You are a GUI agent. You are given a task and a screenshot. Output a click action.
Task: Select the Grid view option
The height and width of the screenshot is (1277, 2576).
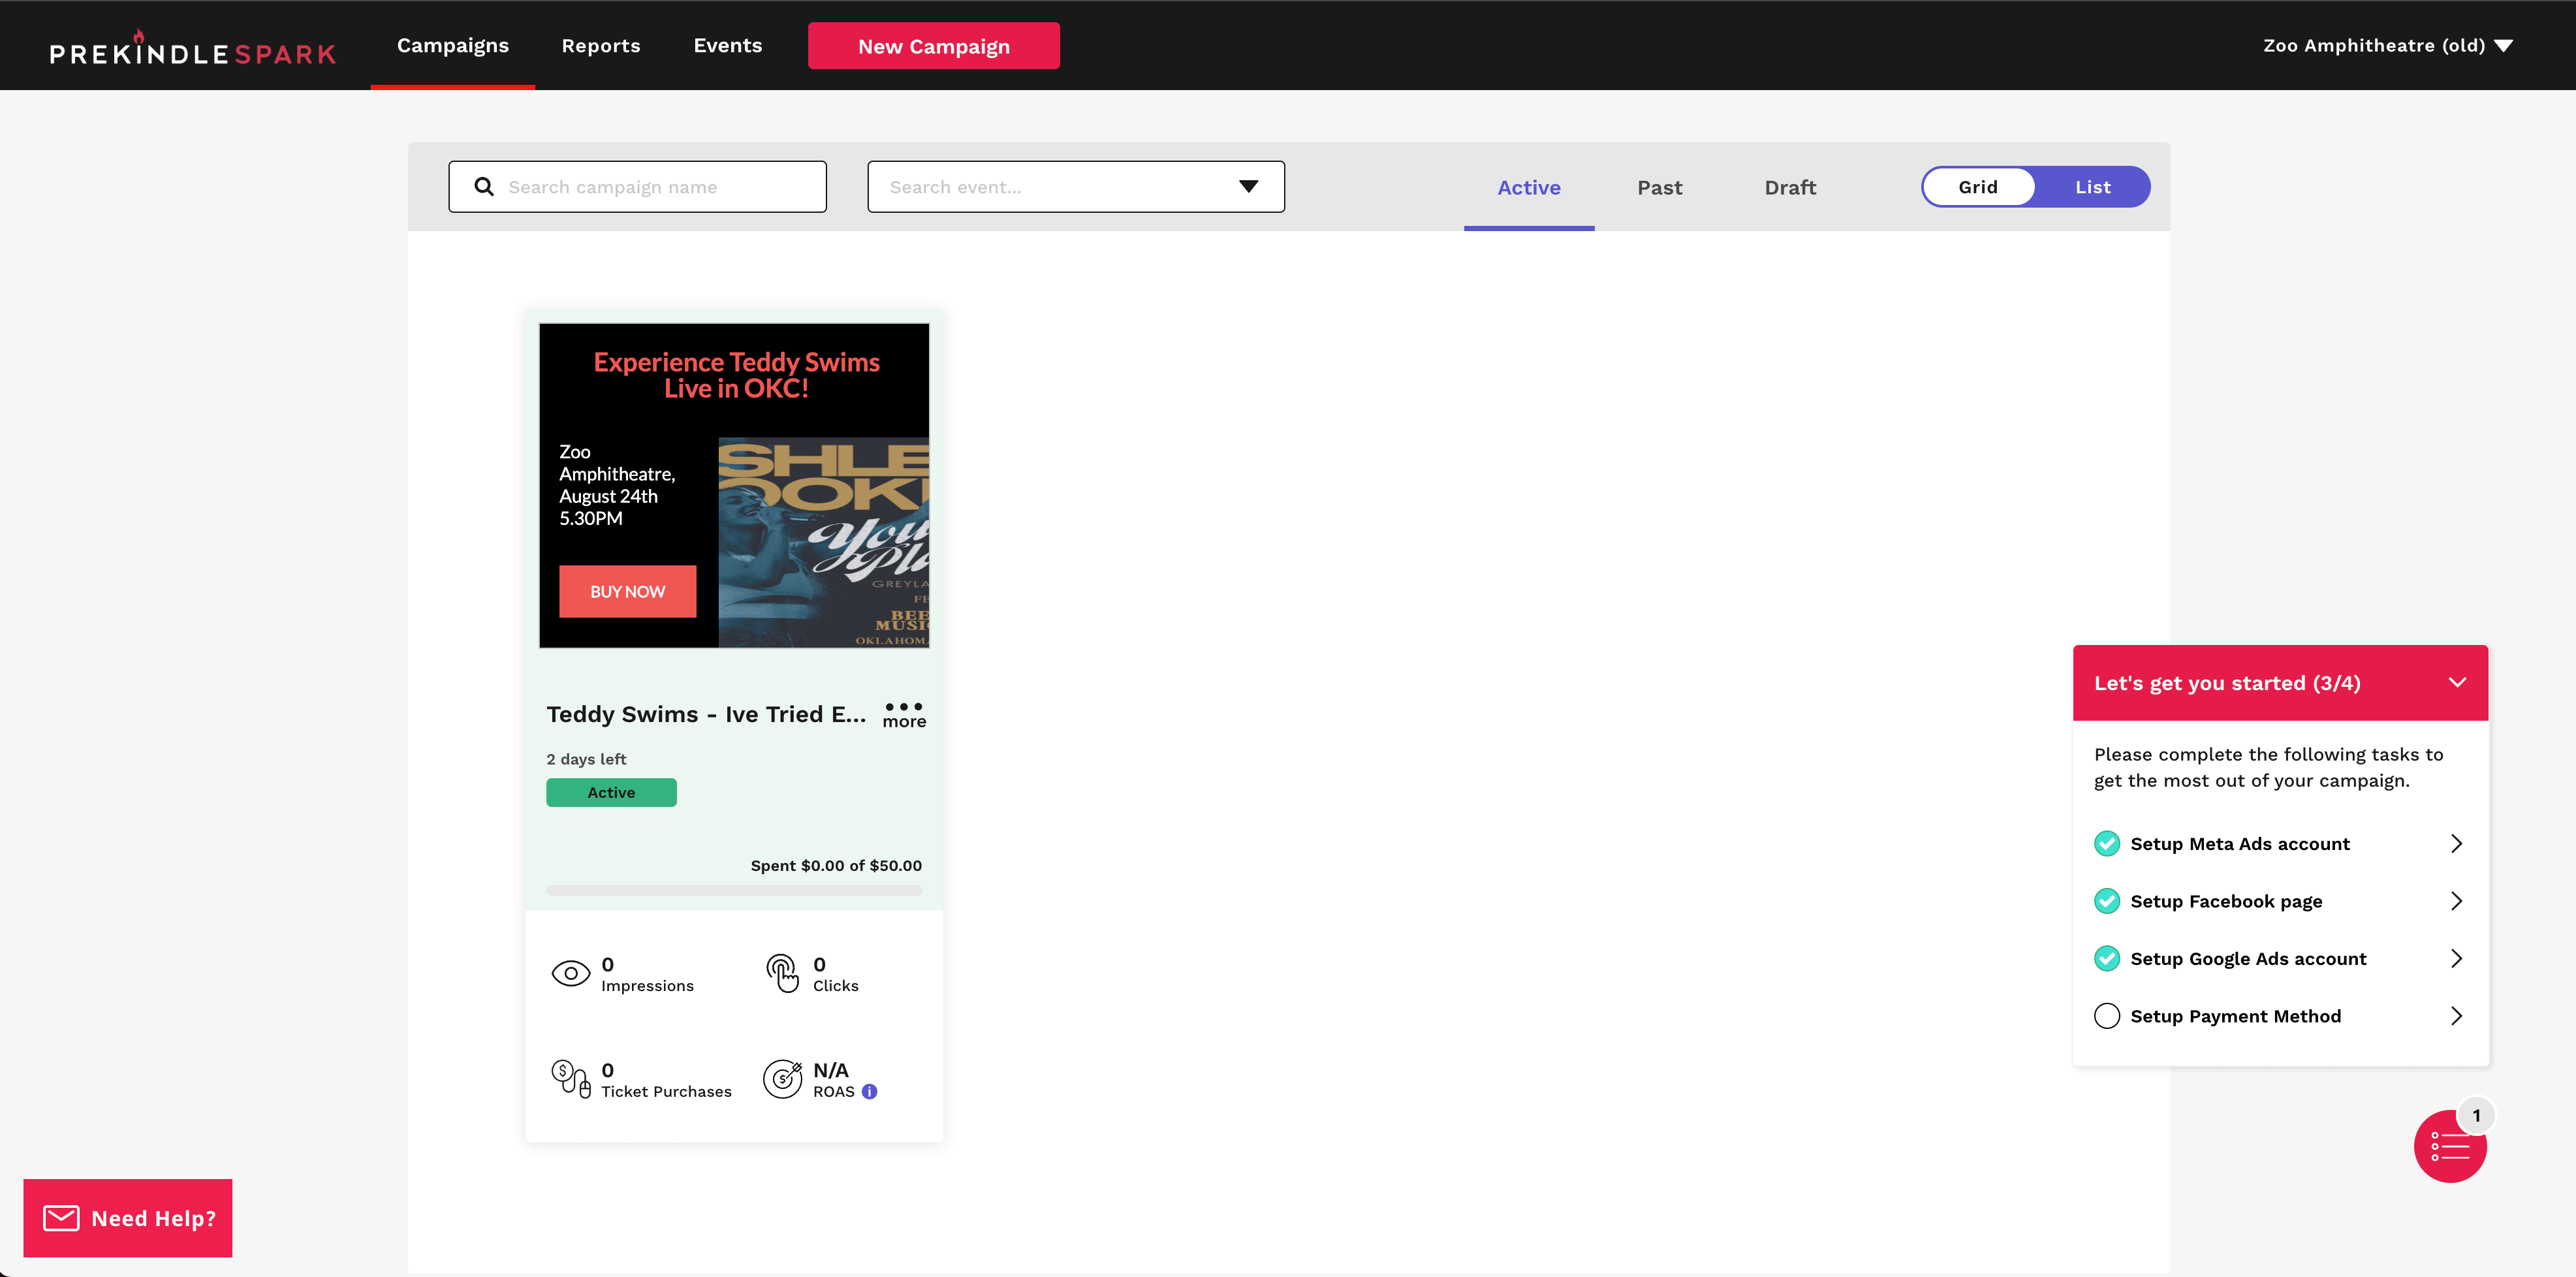pyautogui.click(x=1977, y=187)
